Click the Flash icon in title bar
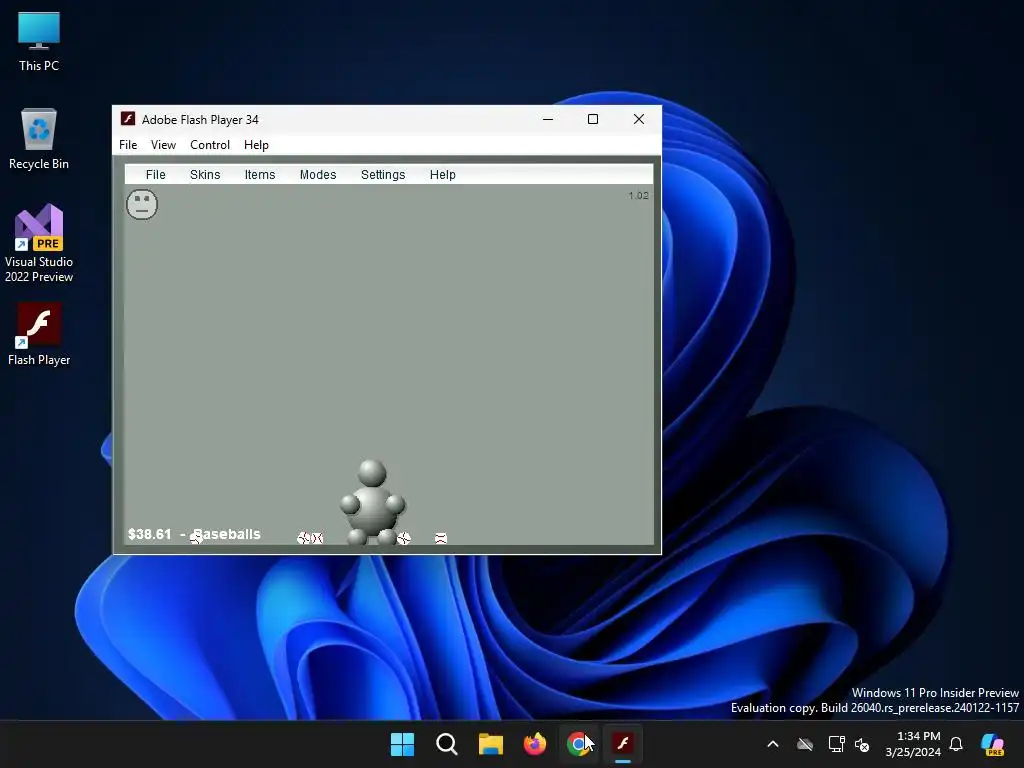1024x768 pixels. (128, 119)
